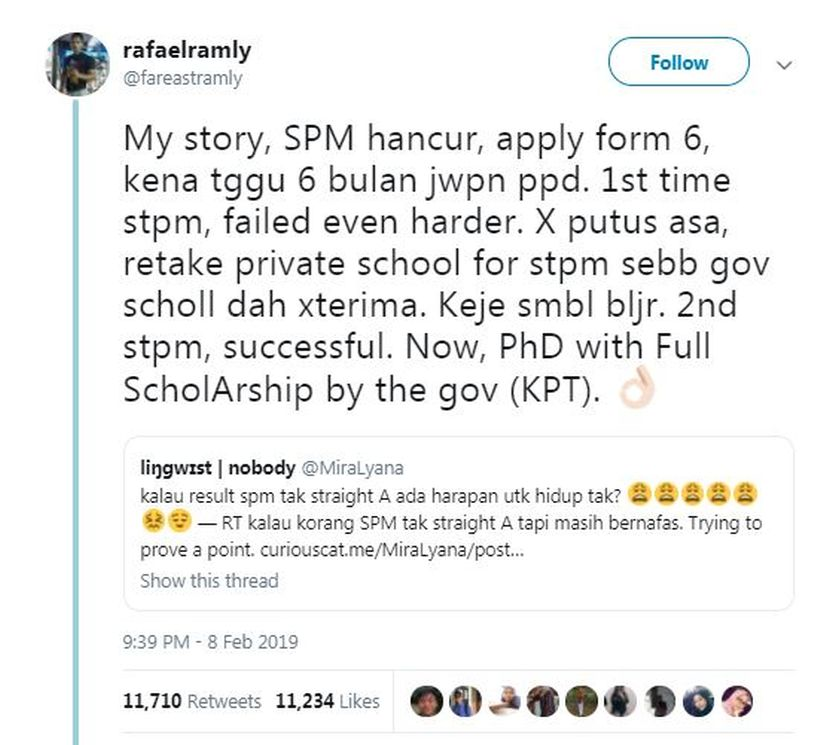Open rafaelramly's profile picture
The width and height of the screenshot is (830, 745).
76,64
